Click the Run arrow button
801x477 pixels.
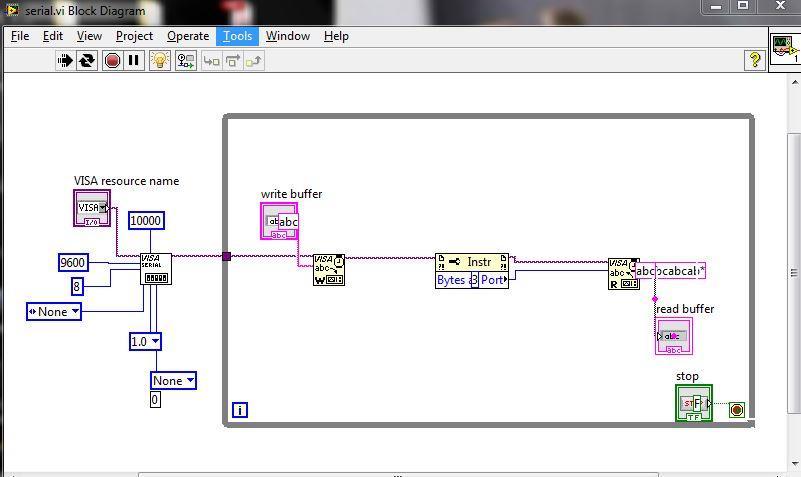(65, 61)
